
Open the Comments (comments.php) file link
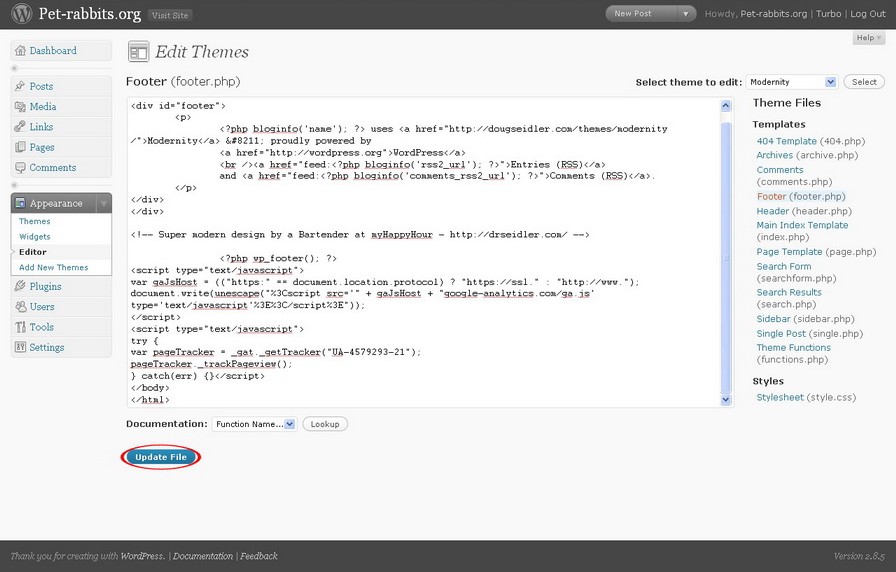(x=779, y=170)
